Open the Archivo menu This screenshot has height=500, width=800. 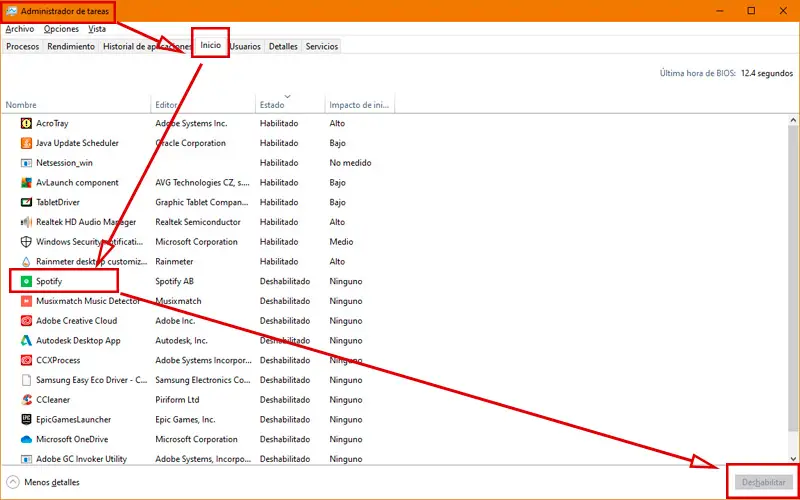coord(20,29)
